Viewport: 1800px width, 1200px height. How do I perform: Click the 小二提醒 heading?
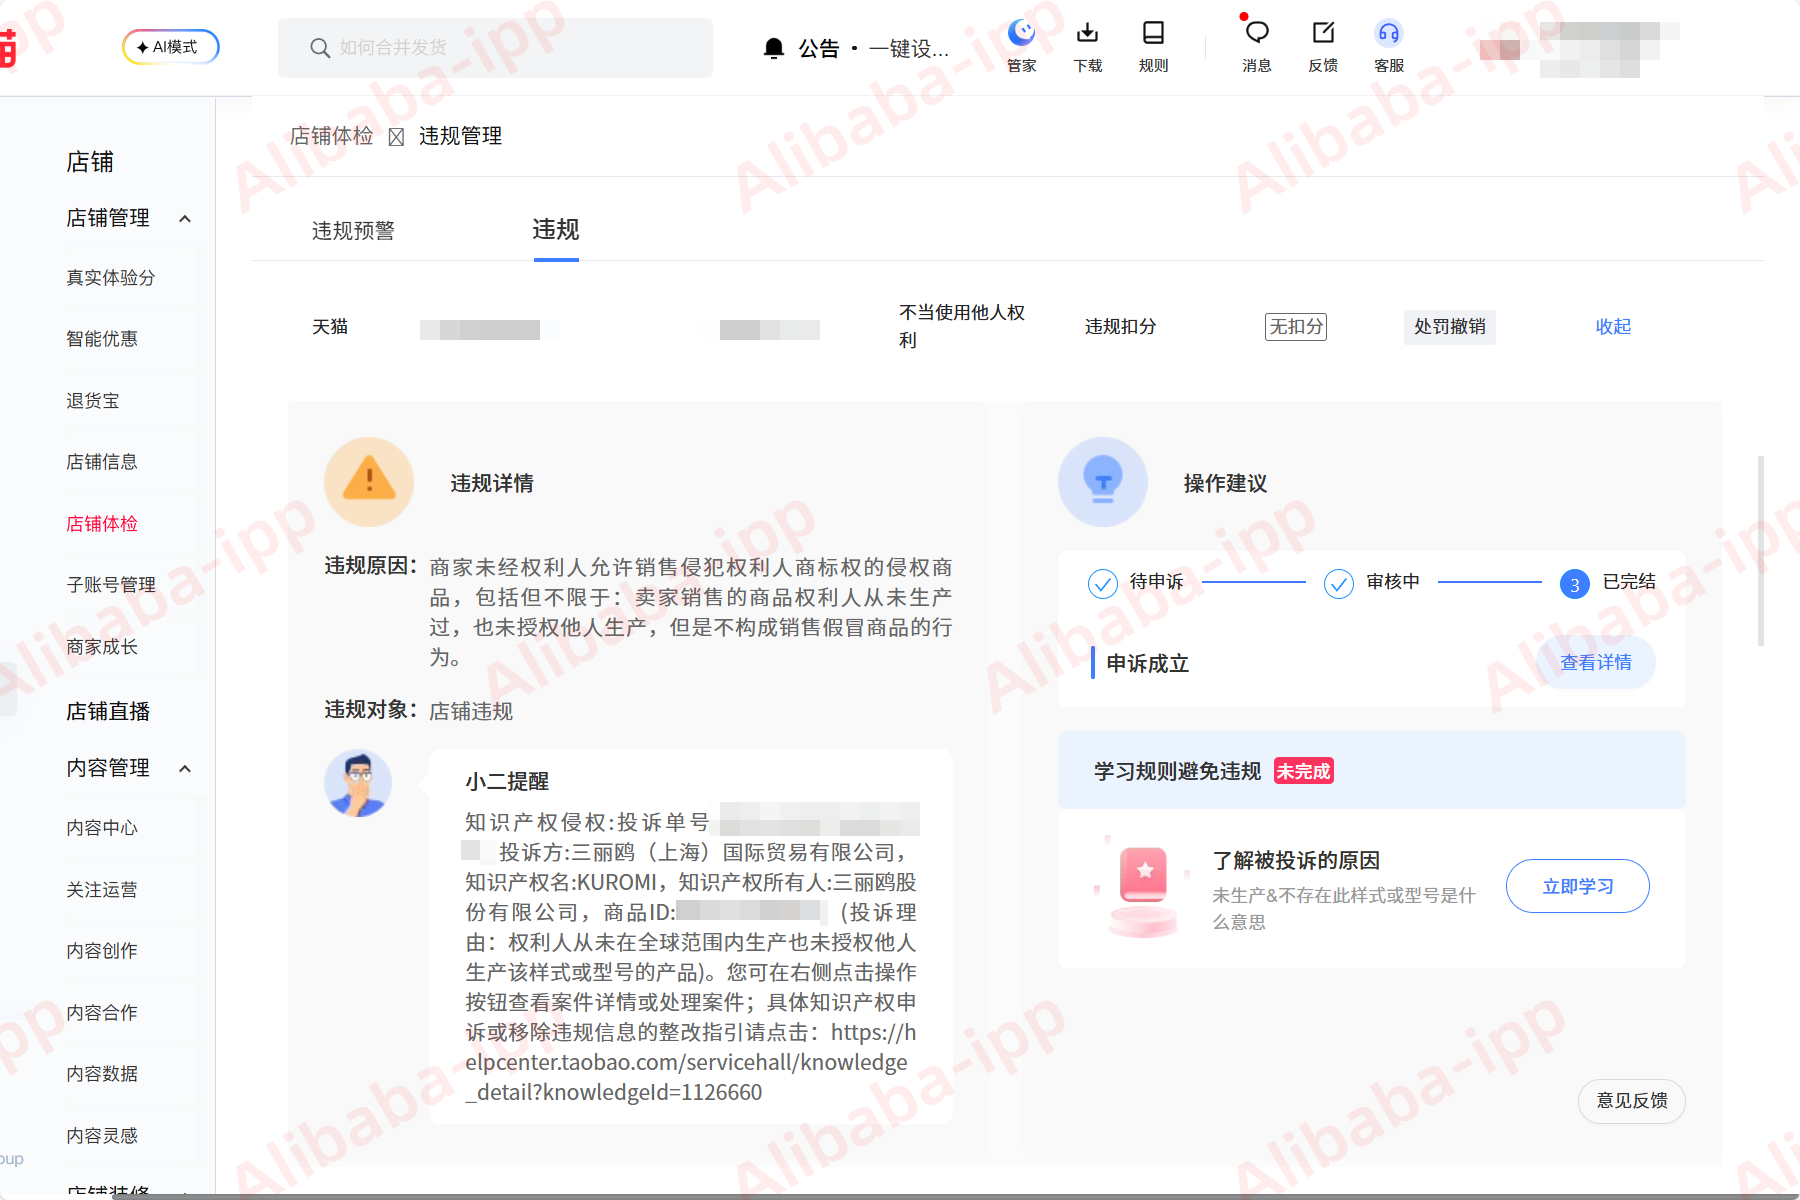point(507,782)
